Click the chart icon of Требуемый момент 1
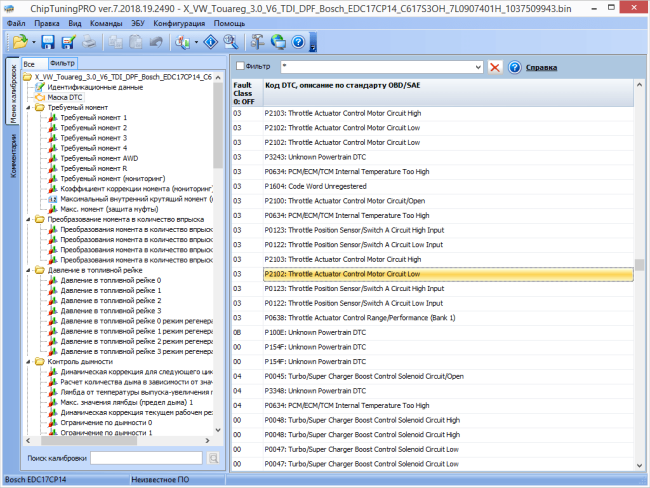Viewport: 650px width, 488px height. tap(53, 118)
